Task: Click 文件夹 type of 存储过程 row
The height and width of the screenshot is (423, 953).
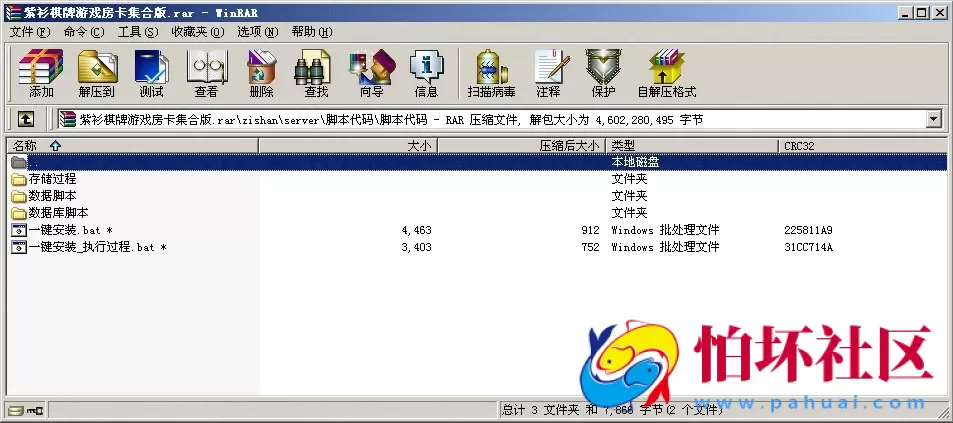Action: pyautogui.click(x=629, y=179)
